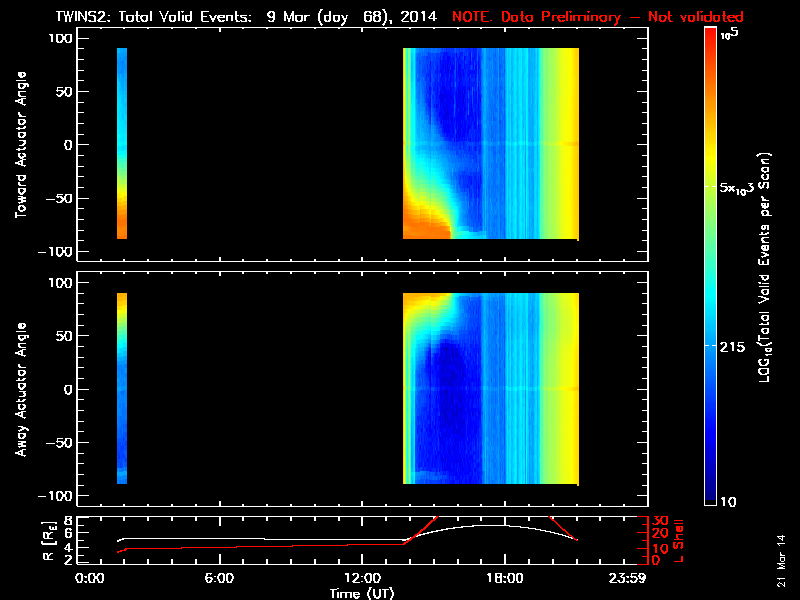
Task: Click the 5x10³ color bar label
Action: click(x=743, y=187)
